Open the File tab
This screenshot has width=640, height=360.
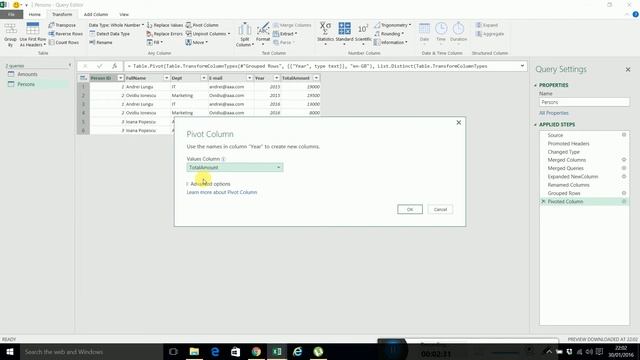[11, 14]
